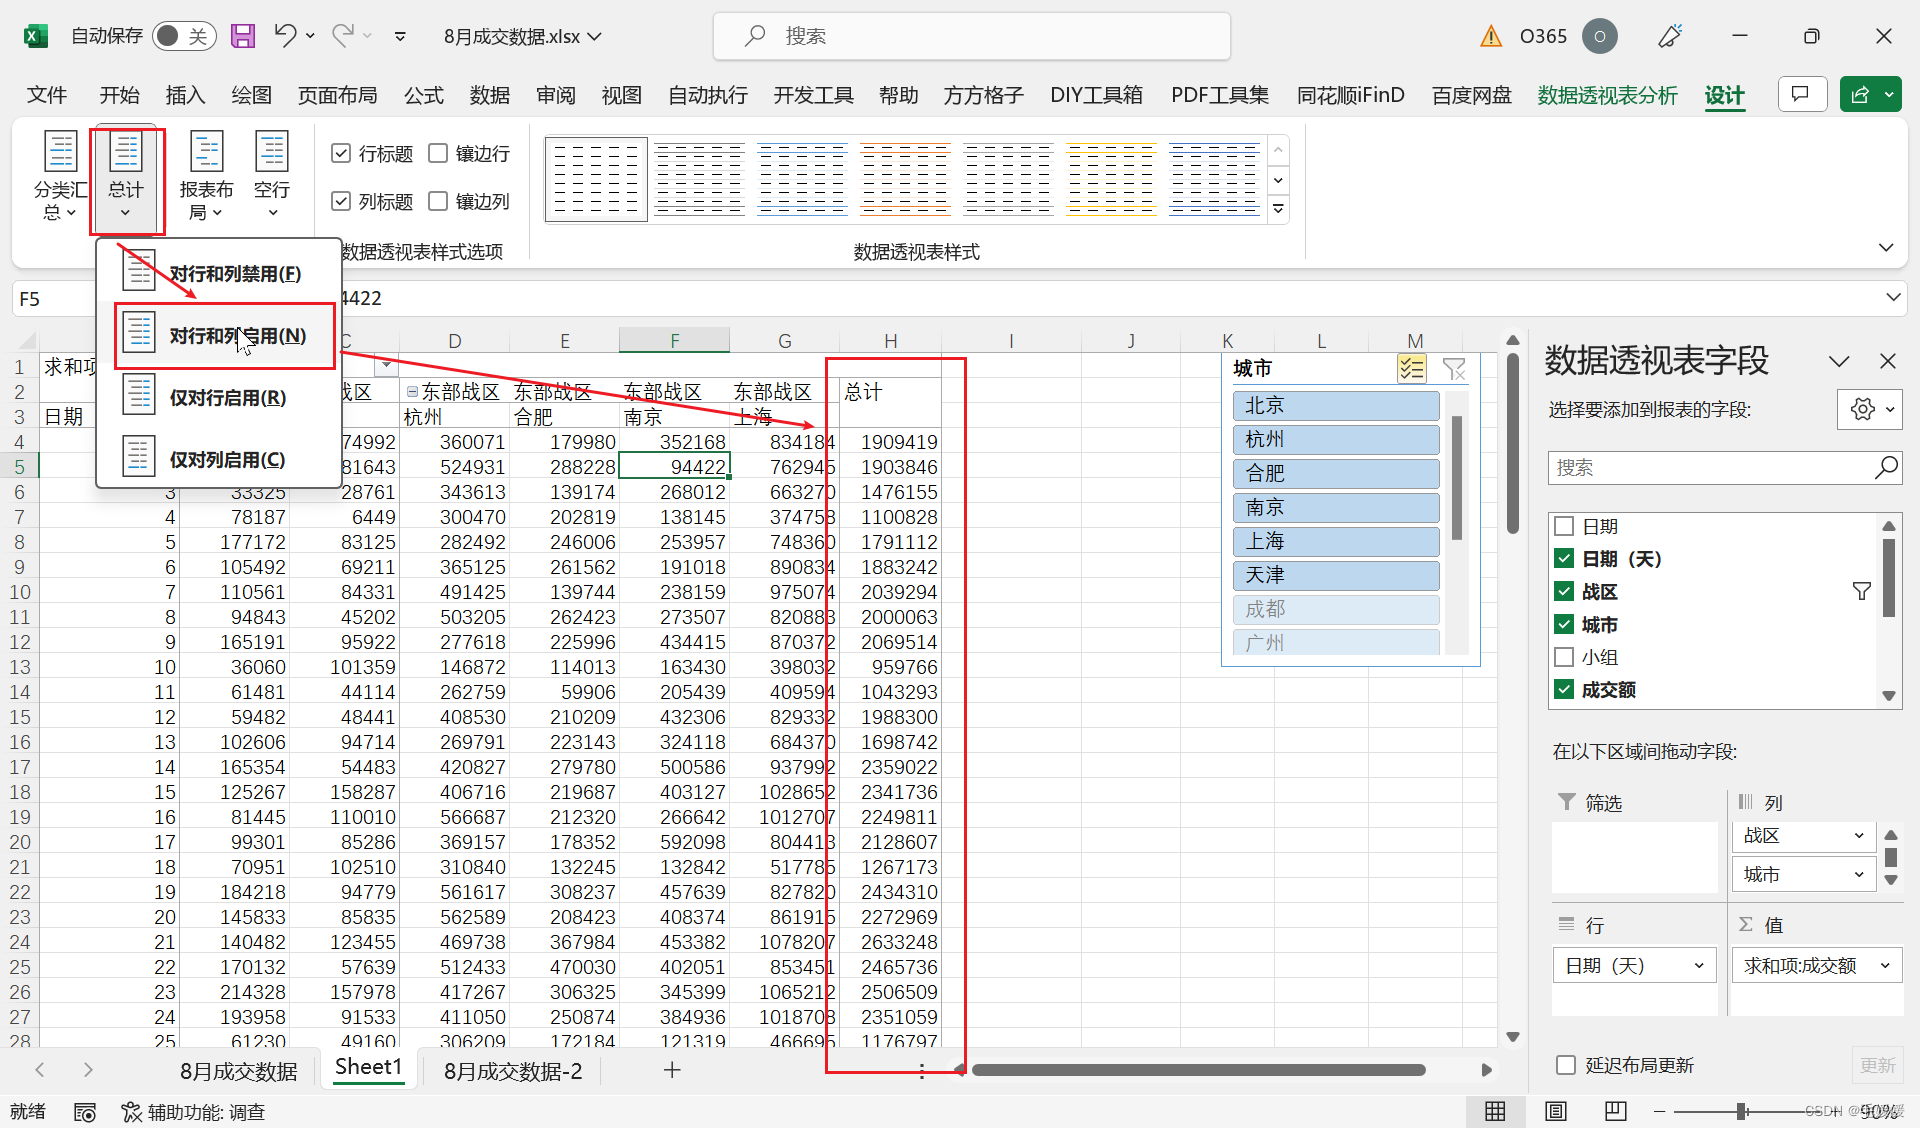The height and width of the screenshot is (1128, 1920).
Task: Click the Redo arrow icon
Action: tap(343, 36)
